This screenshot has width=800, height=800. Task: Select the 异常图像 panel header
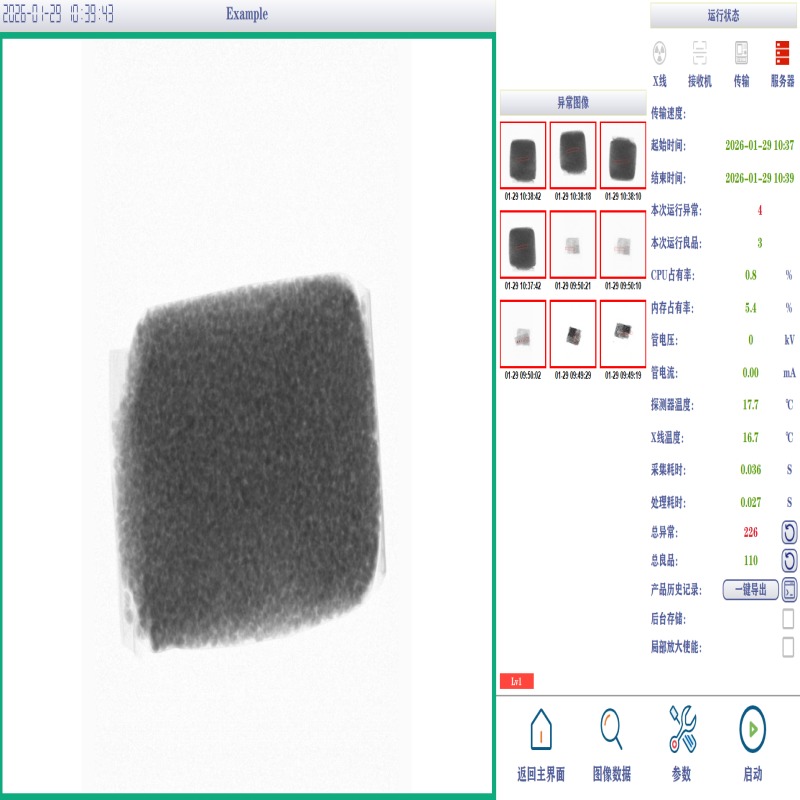coord(572,103)
